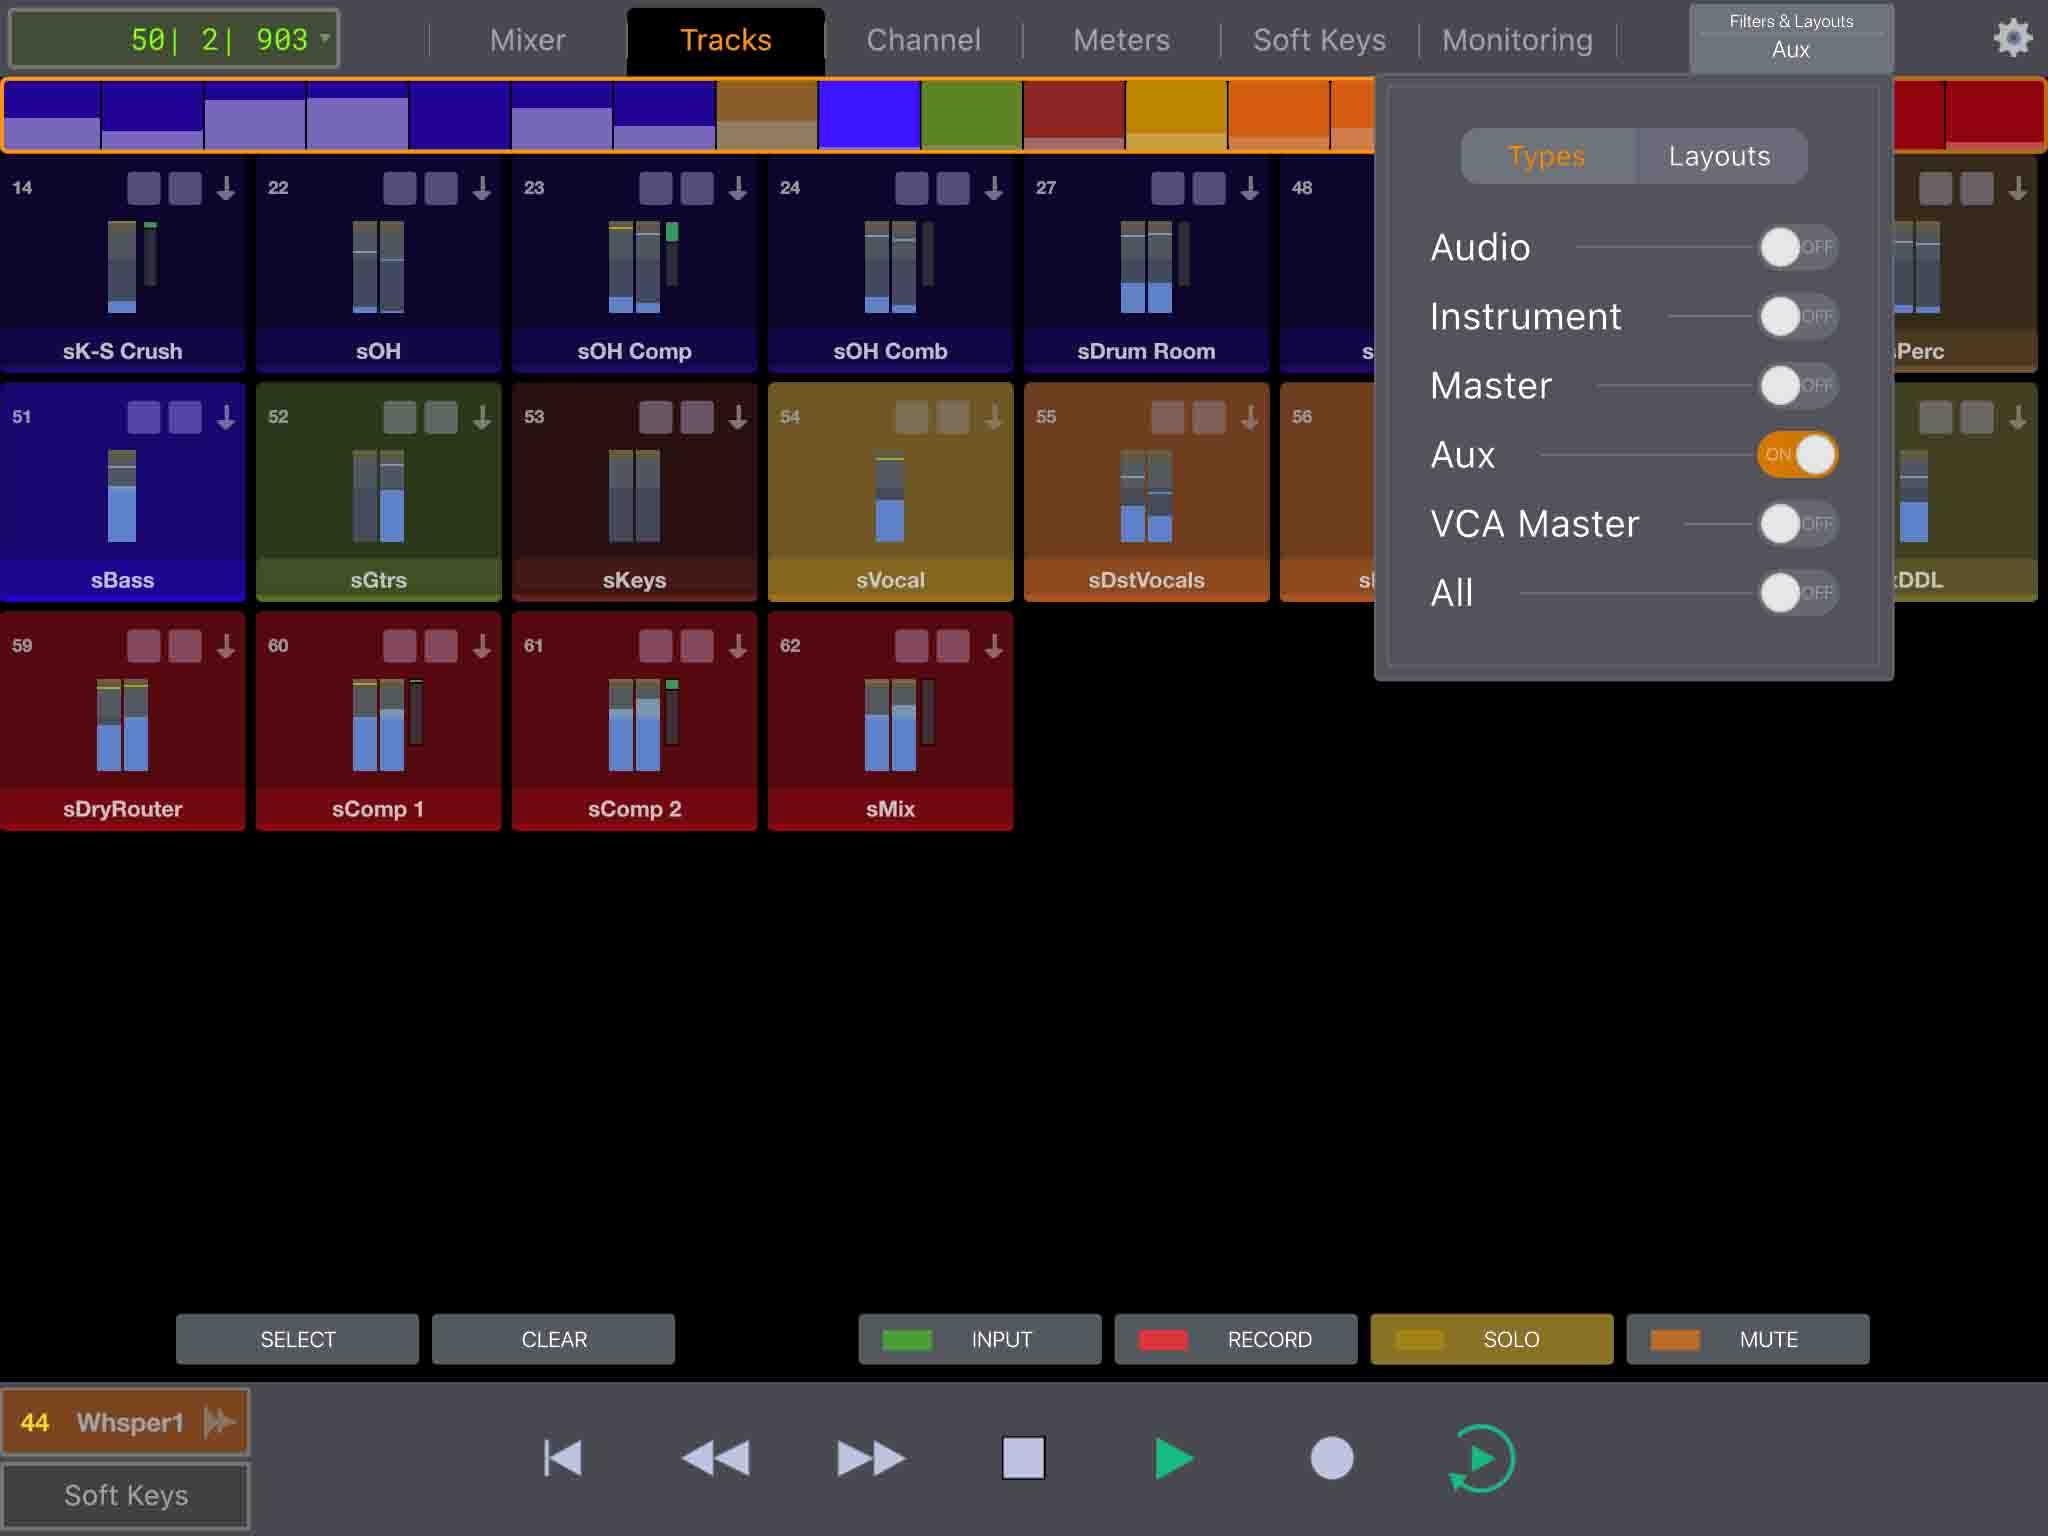2048x1536 pixels.
Task: Click the return-to-zero transport button
Action: (x=563, y=1458)
